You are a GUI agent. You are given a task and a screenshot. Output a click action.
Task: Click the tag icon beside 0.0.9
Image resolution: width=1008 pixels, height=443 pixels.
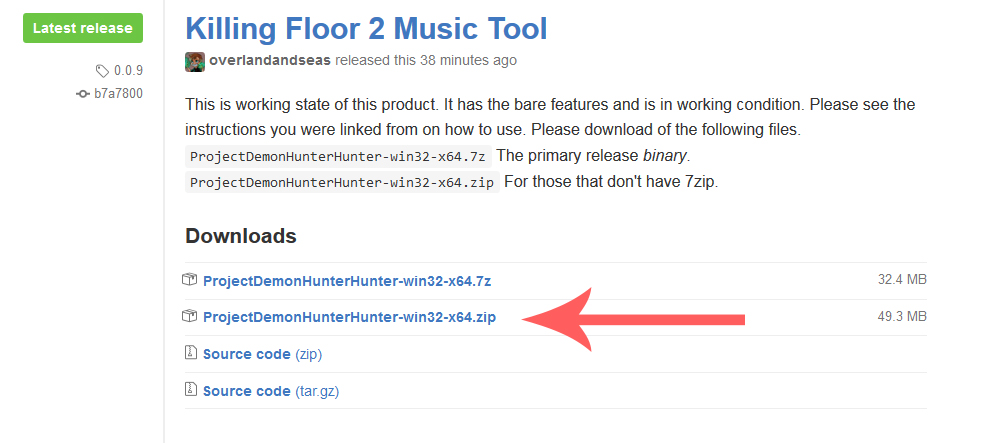(x=102, y=71)
